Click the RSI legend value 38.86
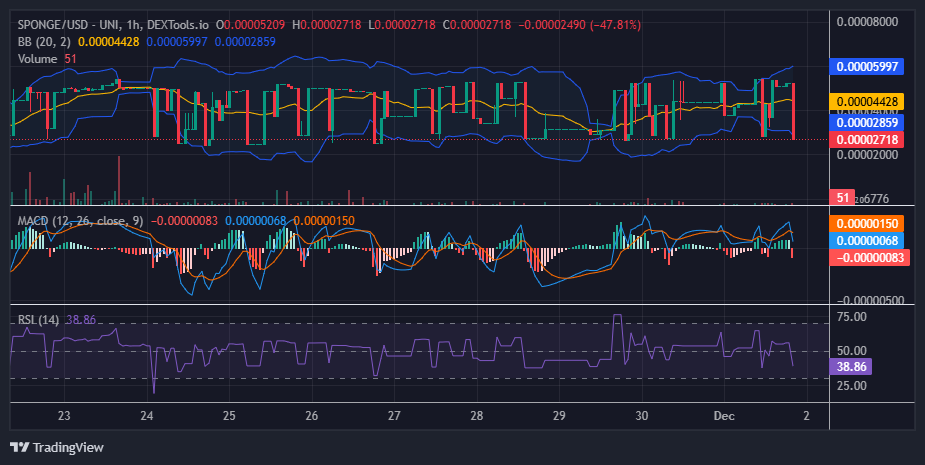 point(81,320)
